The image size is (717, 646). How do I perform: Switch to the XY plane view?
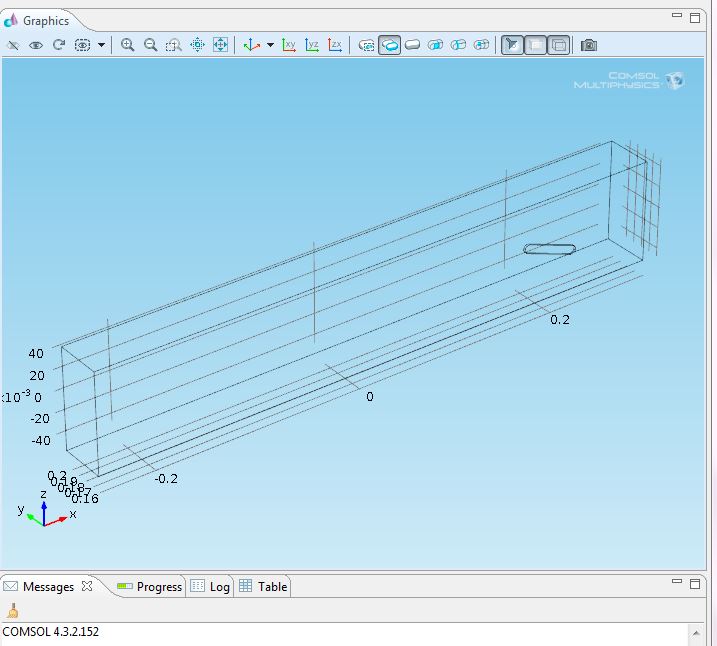(x=289, y=45)
